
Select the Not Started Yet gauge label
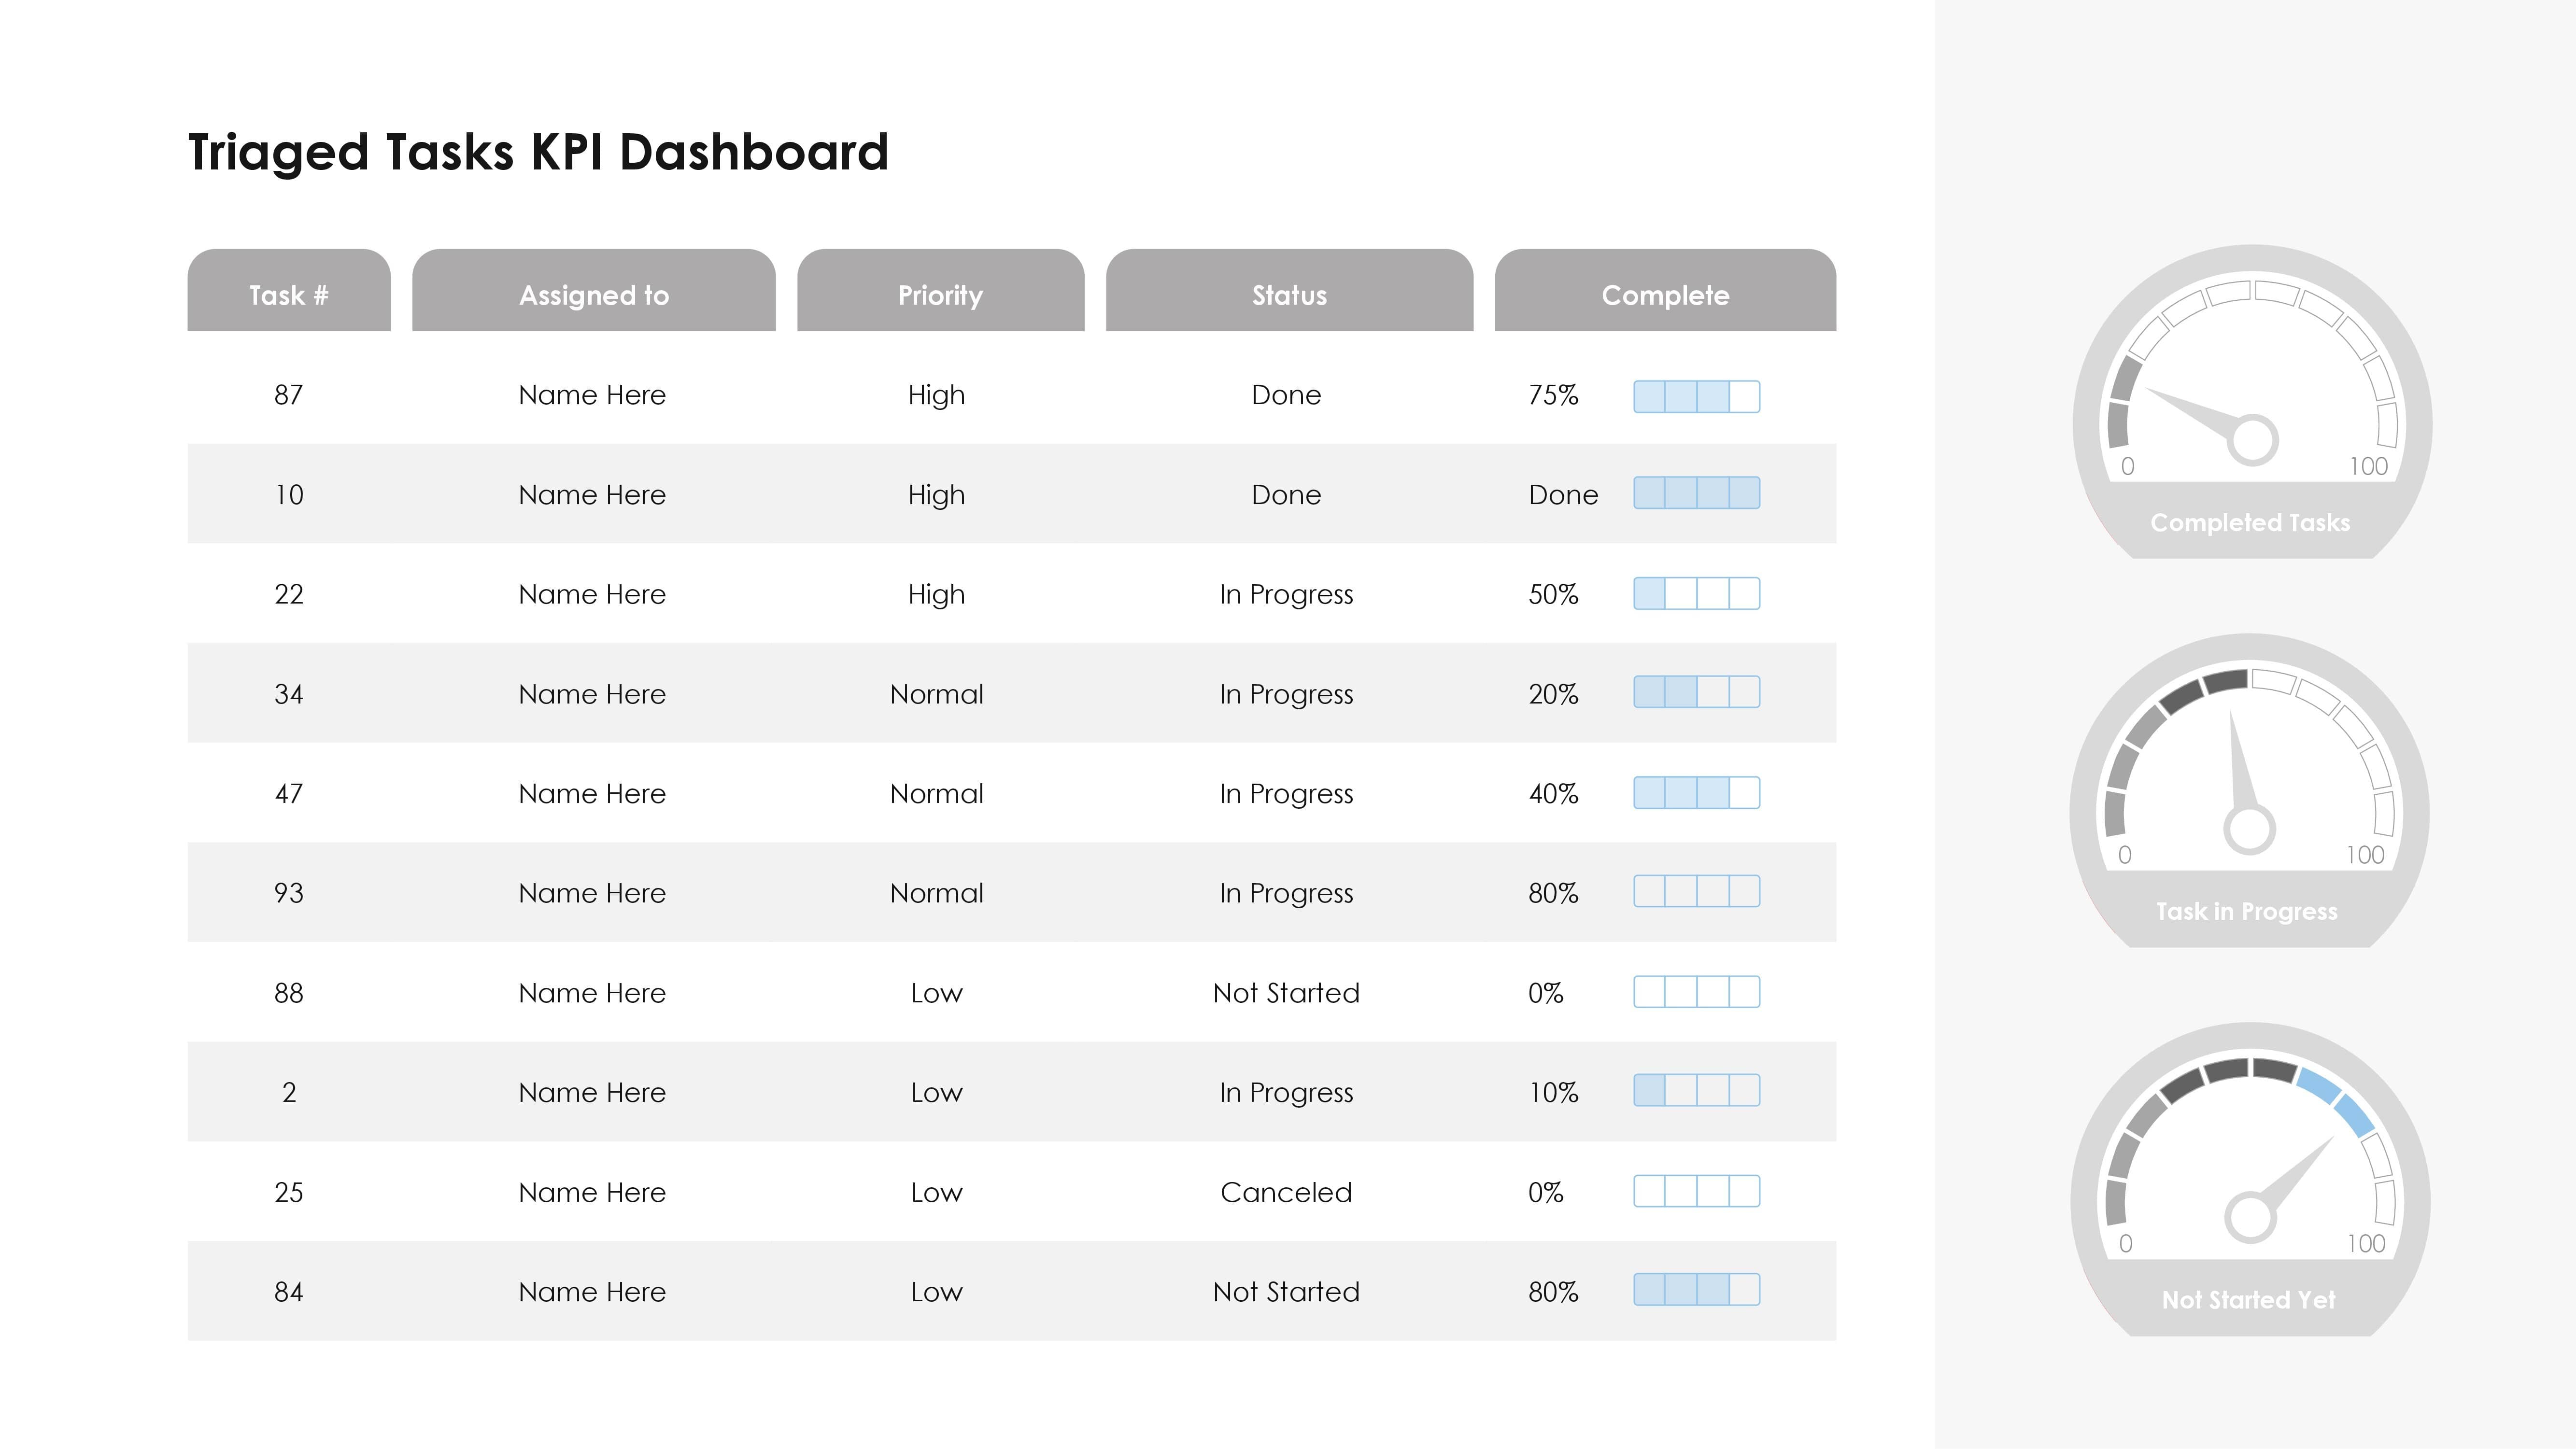coord(2248,1300)
